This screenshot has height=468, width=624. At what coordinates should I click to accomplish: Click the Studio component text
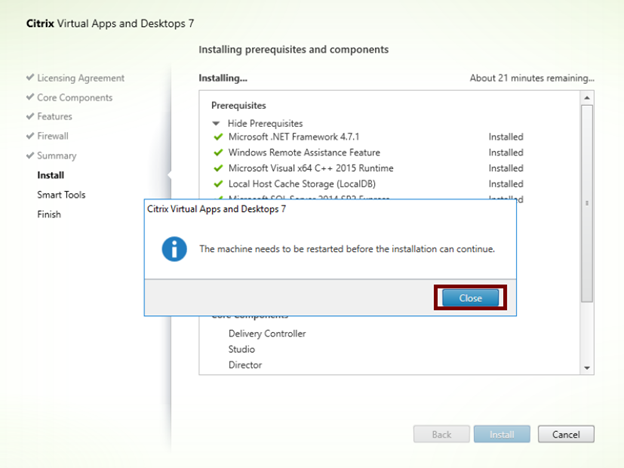point(242,349)
